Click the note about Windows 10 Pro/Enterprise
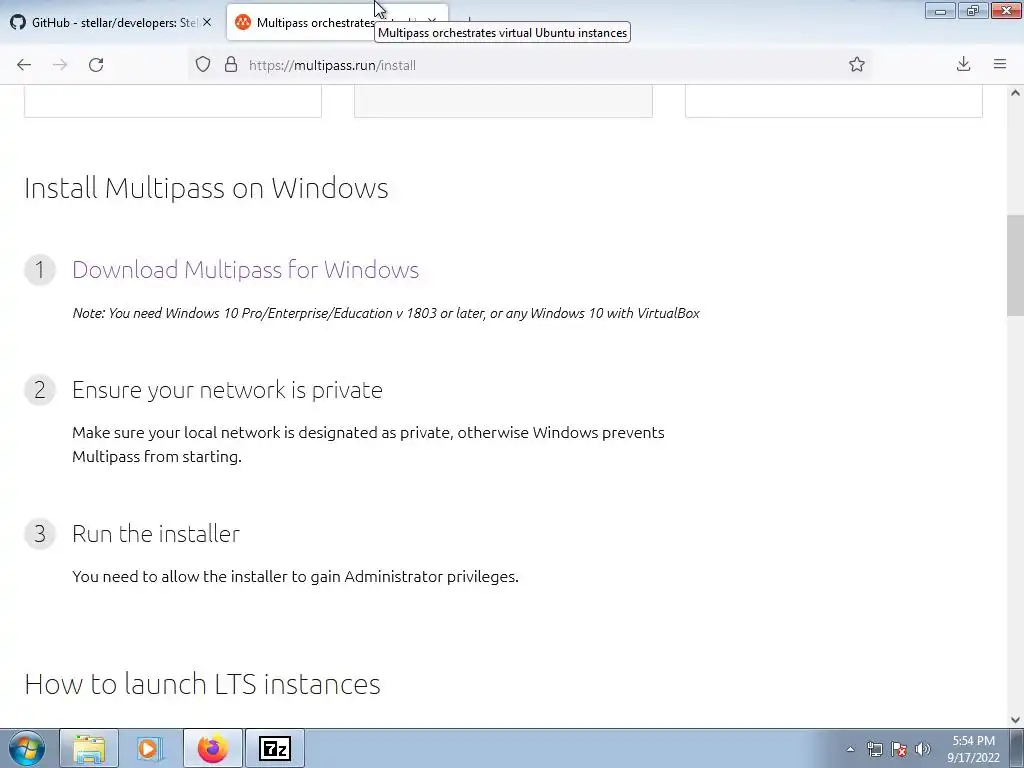1024x768 pixels. 386,313
